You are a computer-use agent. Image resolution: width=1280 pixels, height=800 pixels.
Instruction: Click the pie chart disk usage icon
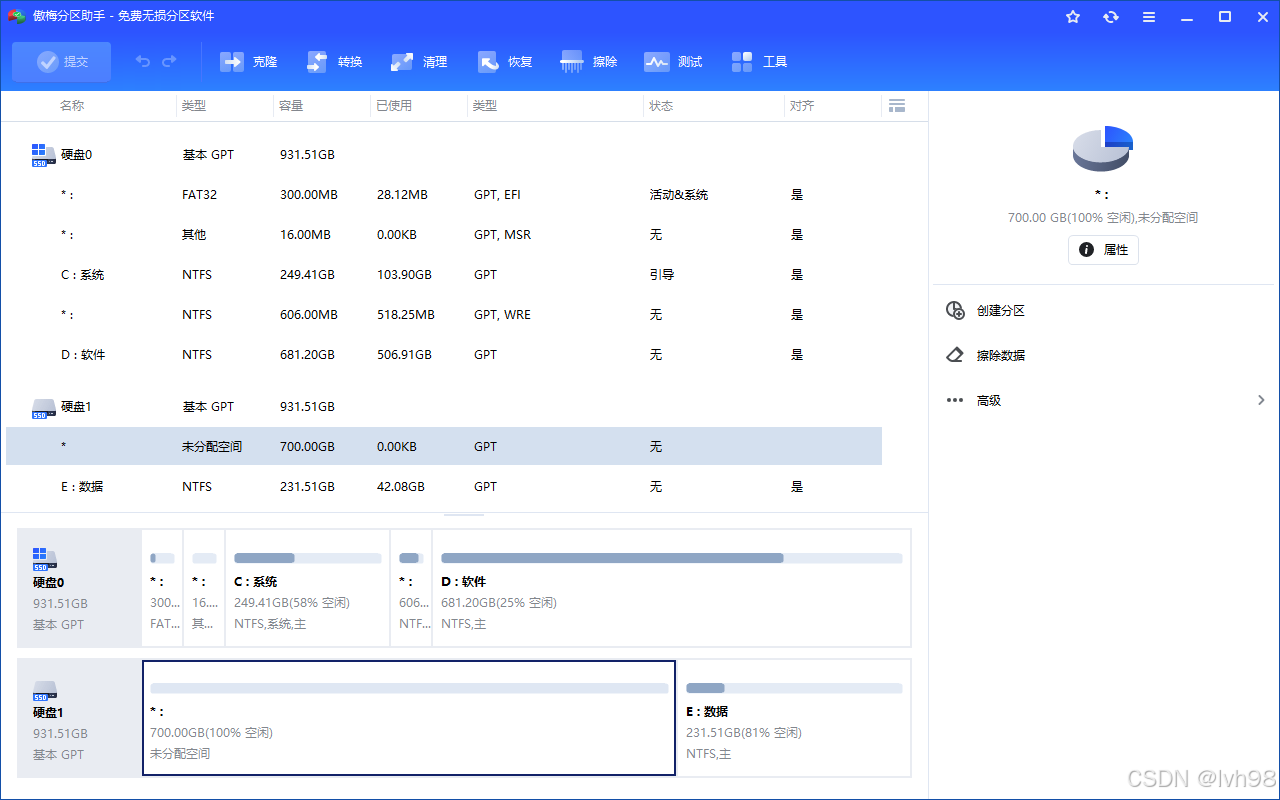(1103, 149)
